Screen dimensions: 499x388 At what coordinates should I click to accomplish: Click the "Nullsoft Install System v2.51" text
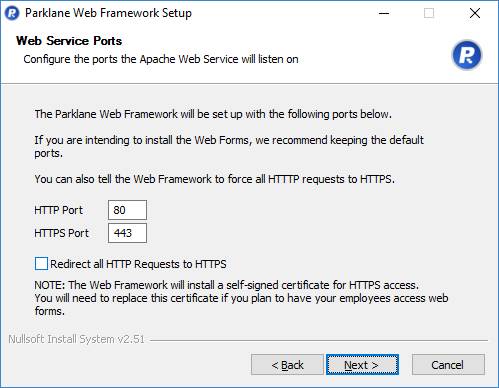tap(76, 339)
